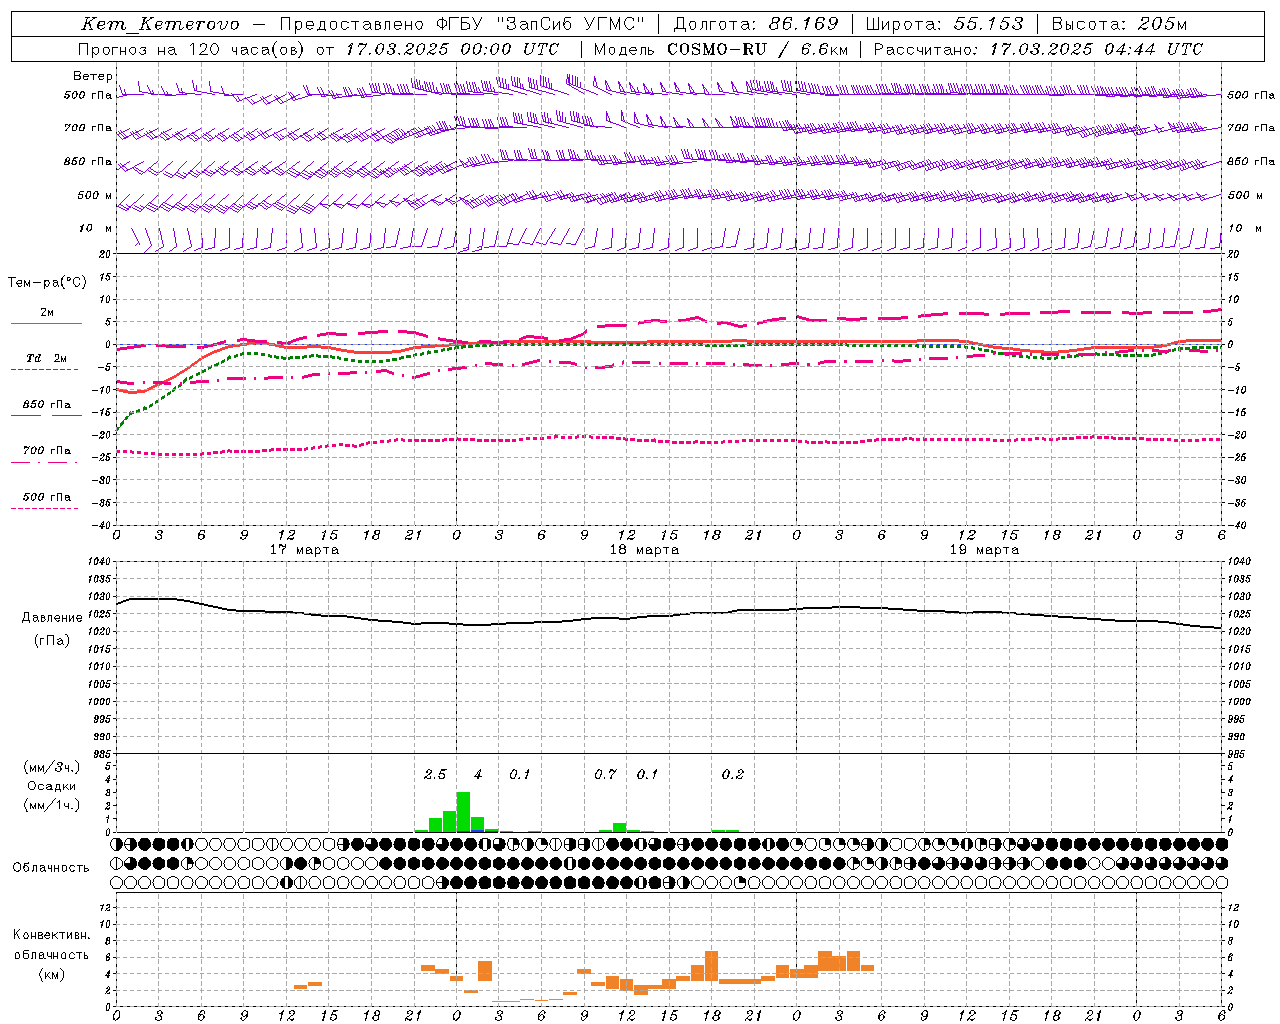This screenshot has width=1280, height=1024.
Task: Select the Тем-ра(°C) axis label
Action: [47, 283]
